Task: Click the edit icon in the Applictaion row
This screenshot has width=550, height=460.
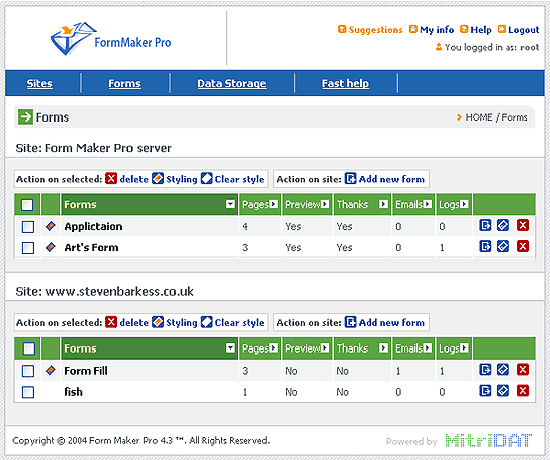Action: [485, 225]
